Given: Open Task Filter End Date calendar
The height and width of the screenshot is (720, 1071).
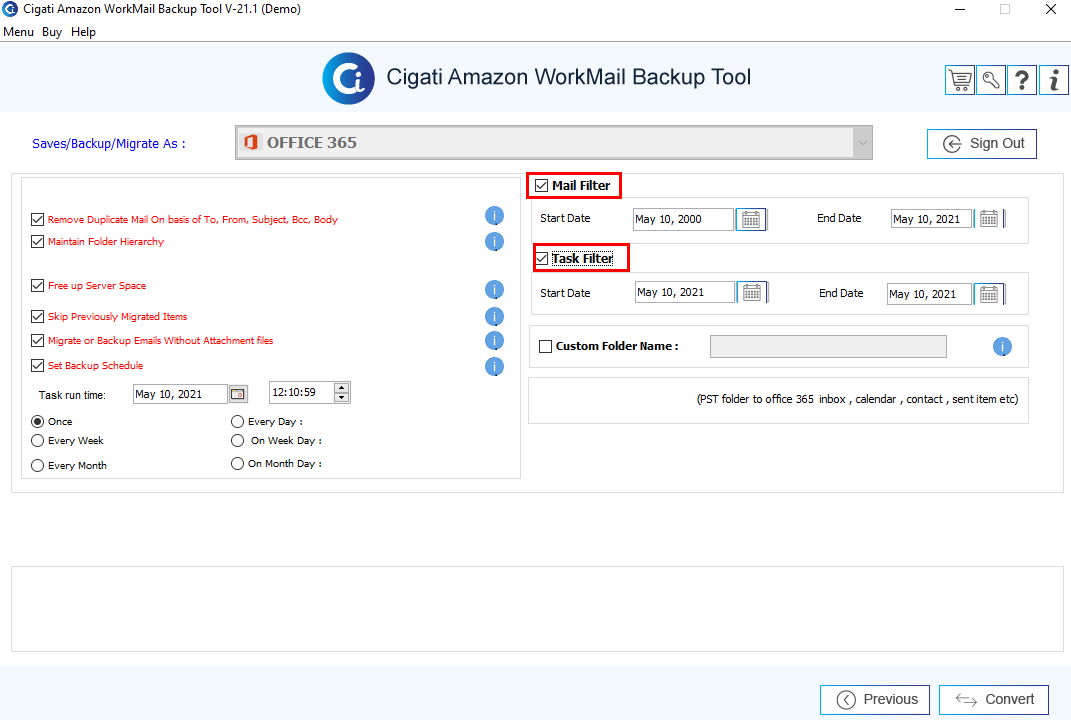Looking at the screenshot, I should (988, 294).
